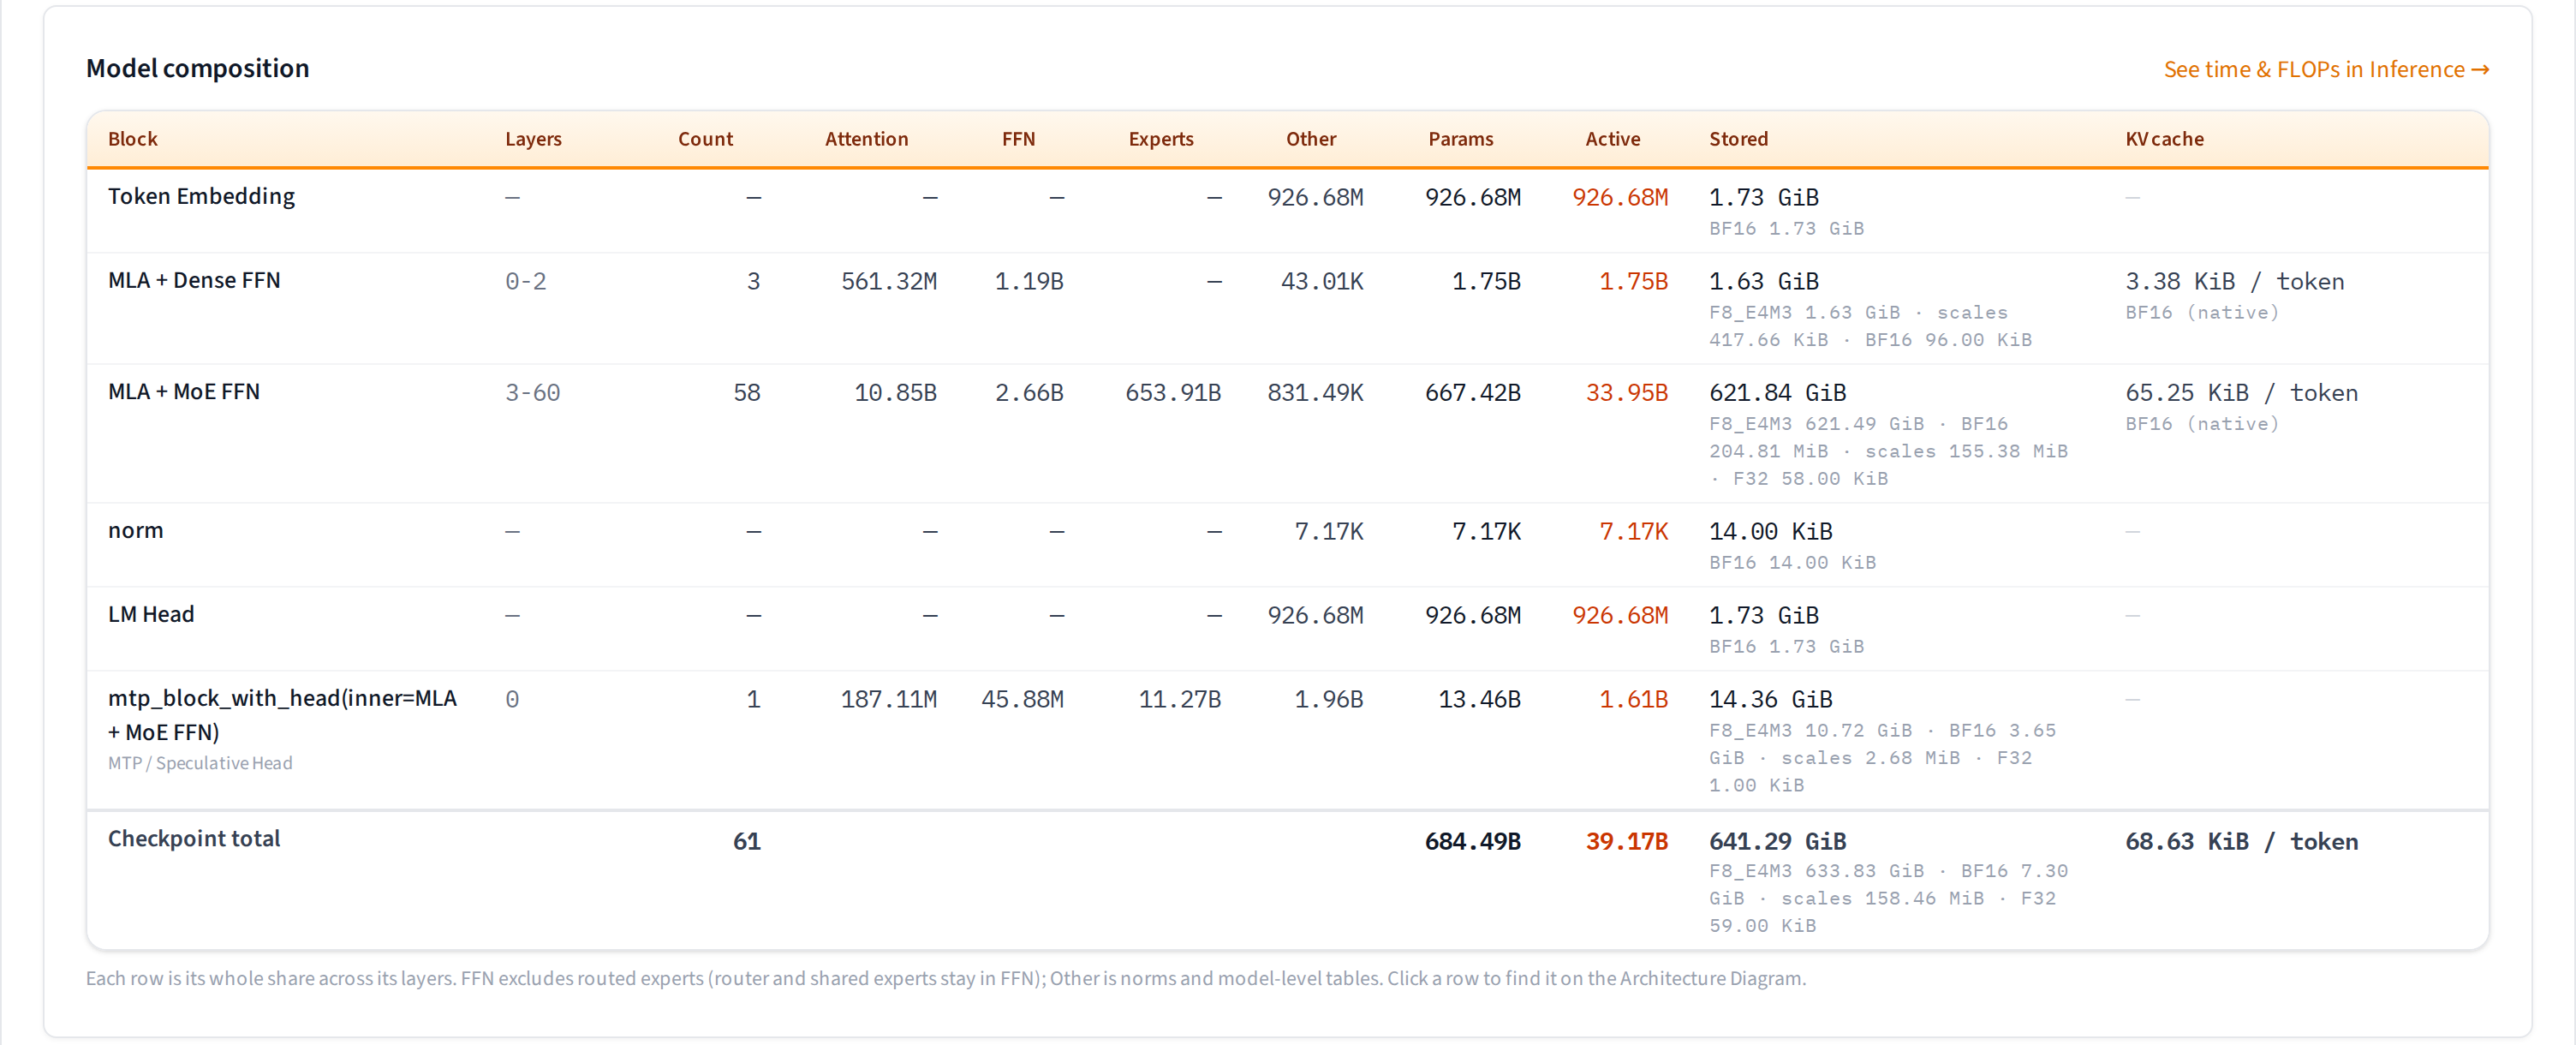Click the 65.25 KiB / token value
Image resolution: width=2576 pixels, height=1045 pixels.
click(x=2241, y=392)
